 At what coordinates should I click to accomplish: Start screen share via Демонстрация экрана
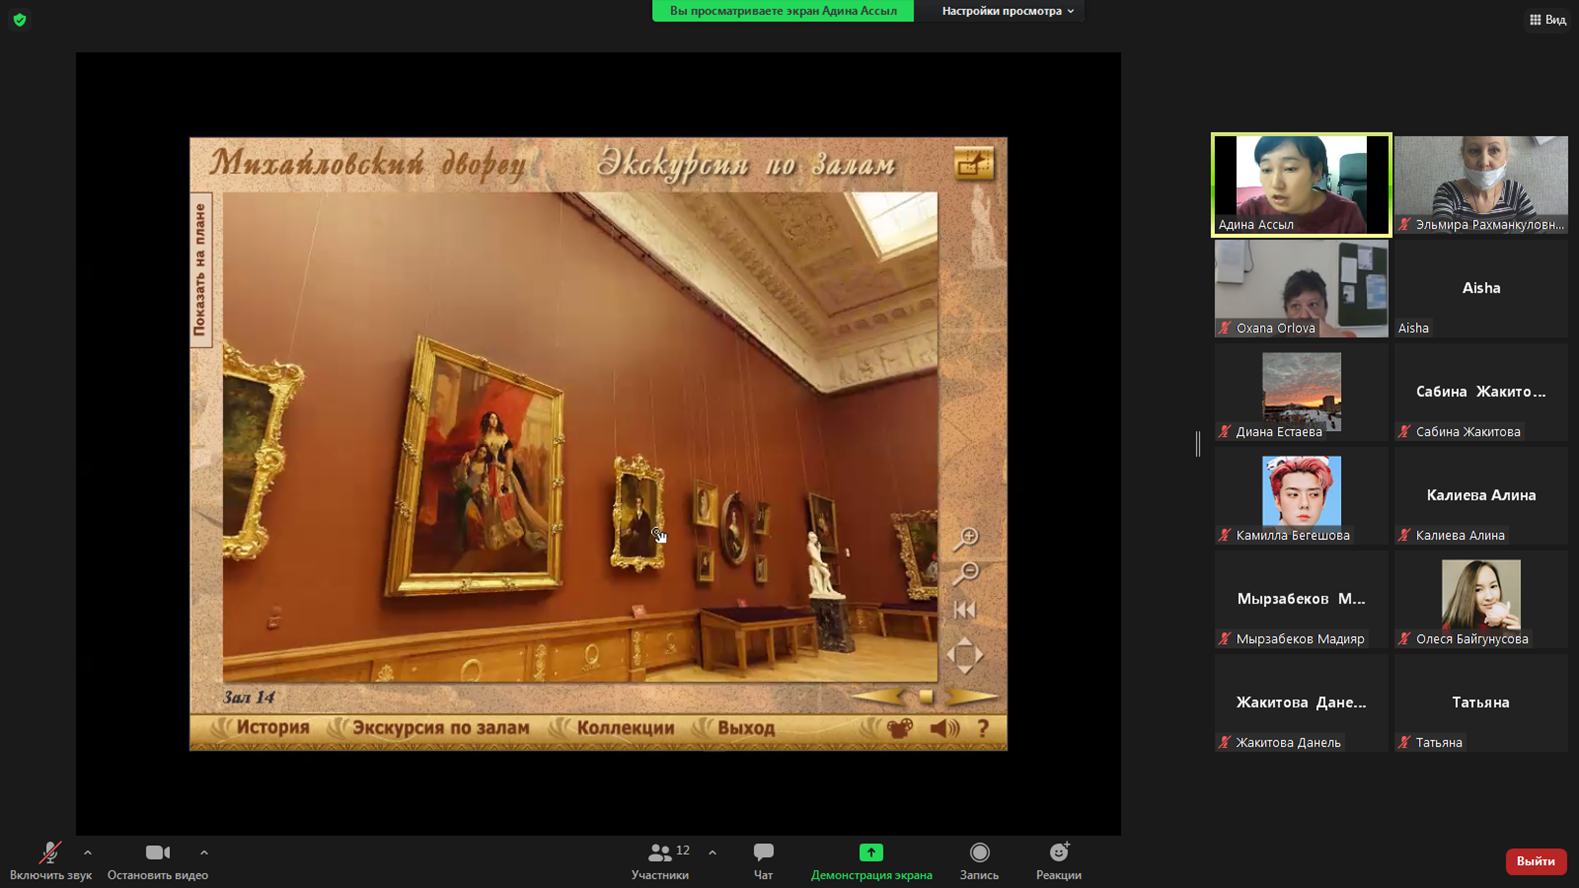pyautogui.click(x=871, y=861)
